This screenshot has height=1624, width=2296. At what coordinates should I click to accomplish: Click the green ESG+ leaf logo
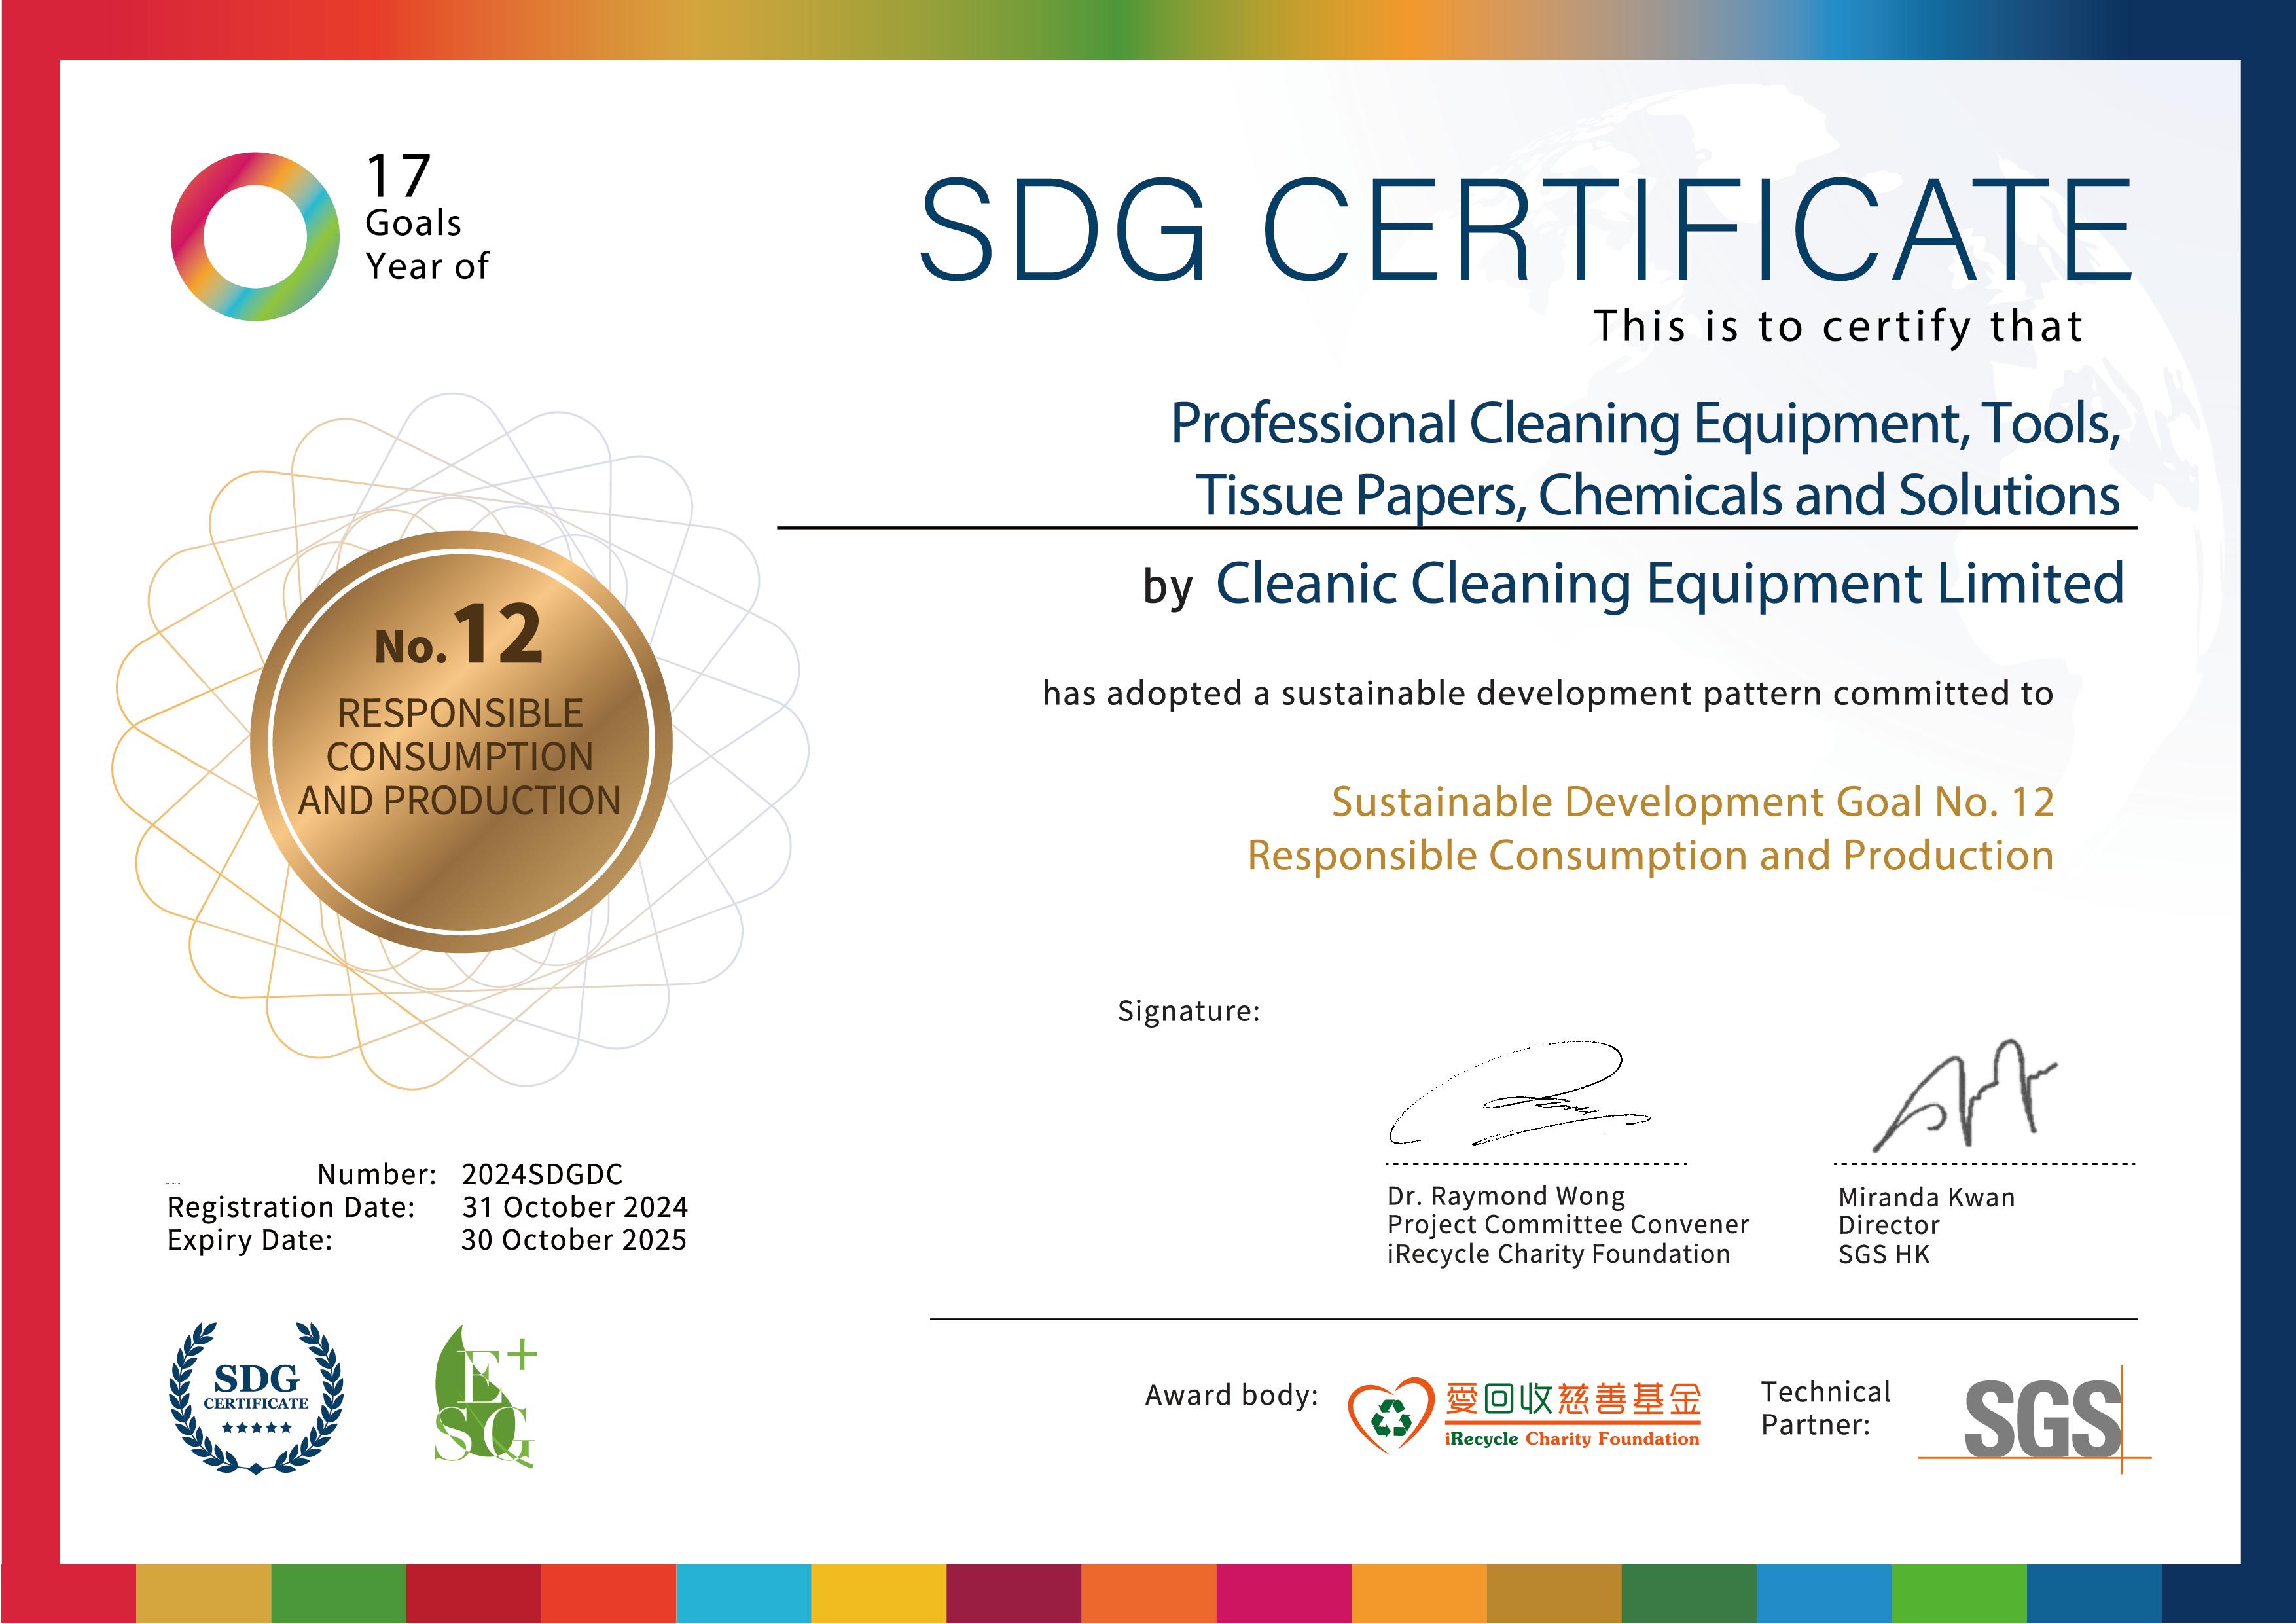pos(485,1397)
